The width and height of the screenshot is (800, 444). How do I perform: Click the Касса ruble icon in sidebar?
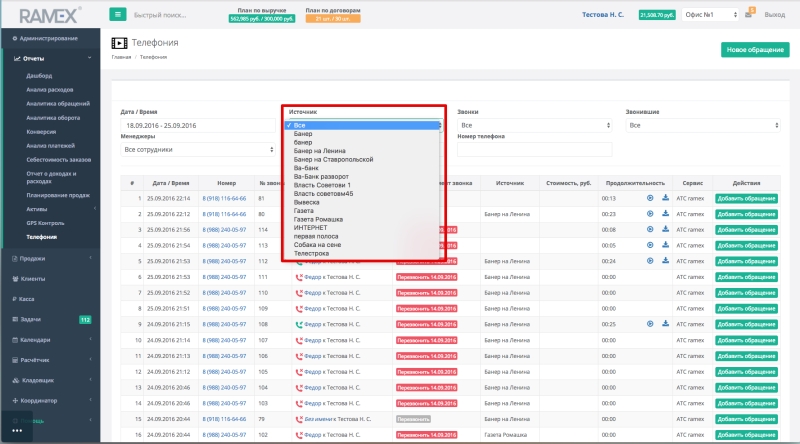15,299
